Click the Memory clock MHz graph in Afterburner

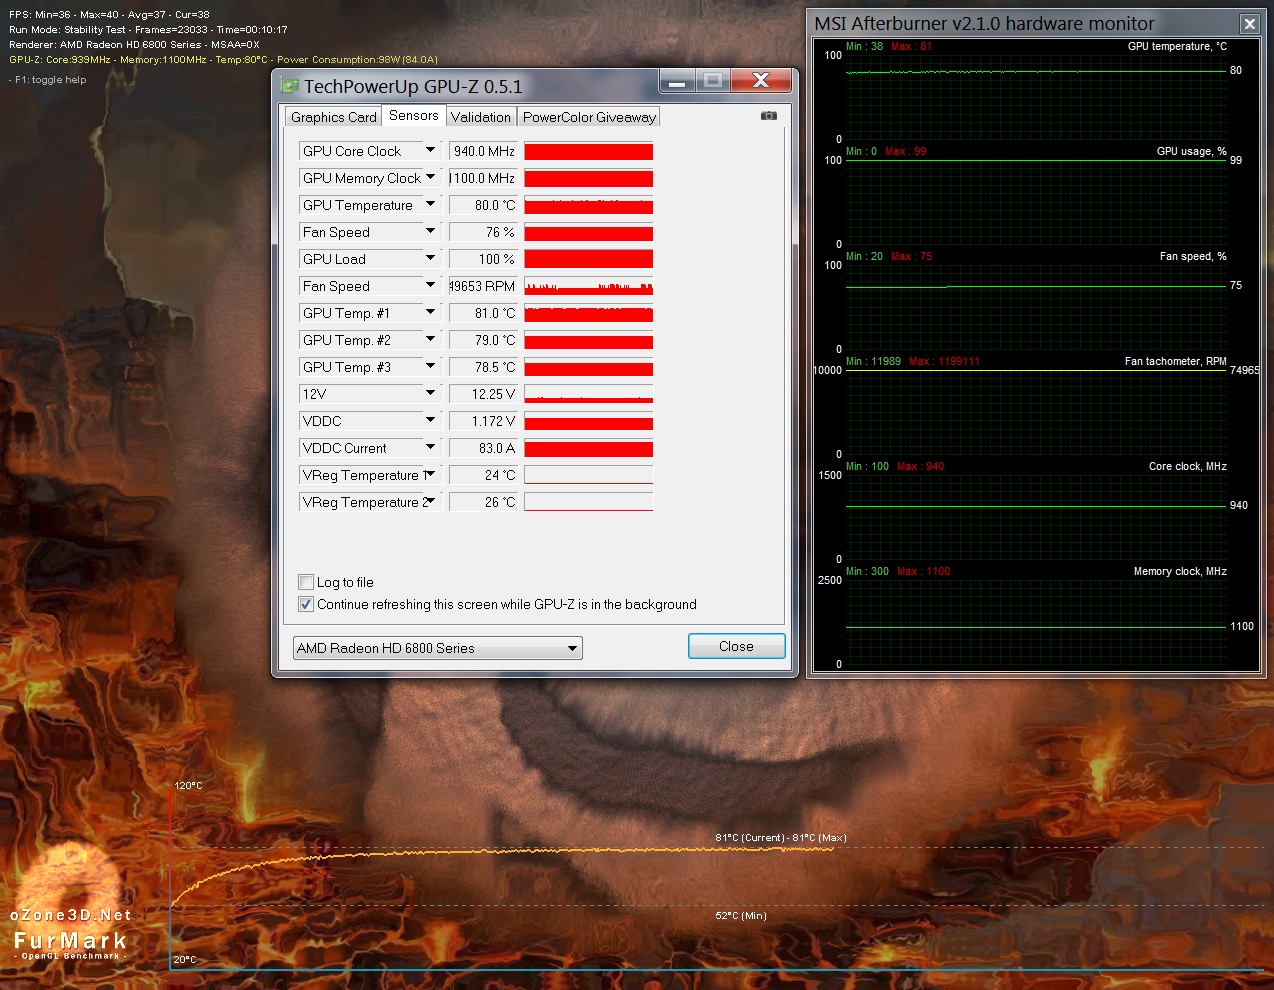1036,622
